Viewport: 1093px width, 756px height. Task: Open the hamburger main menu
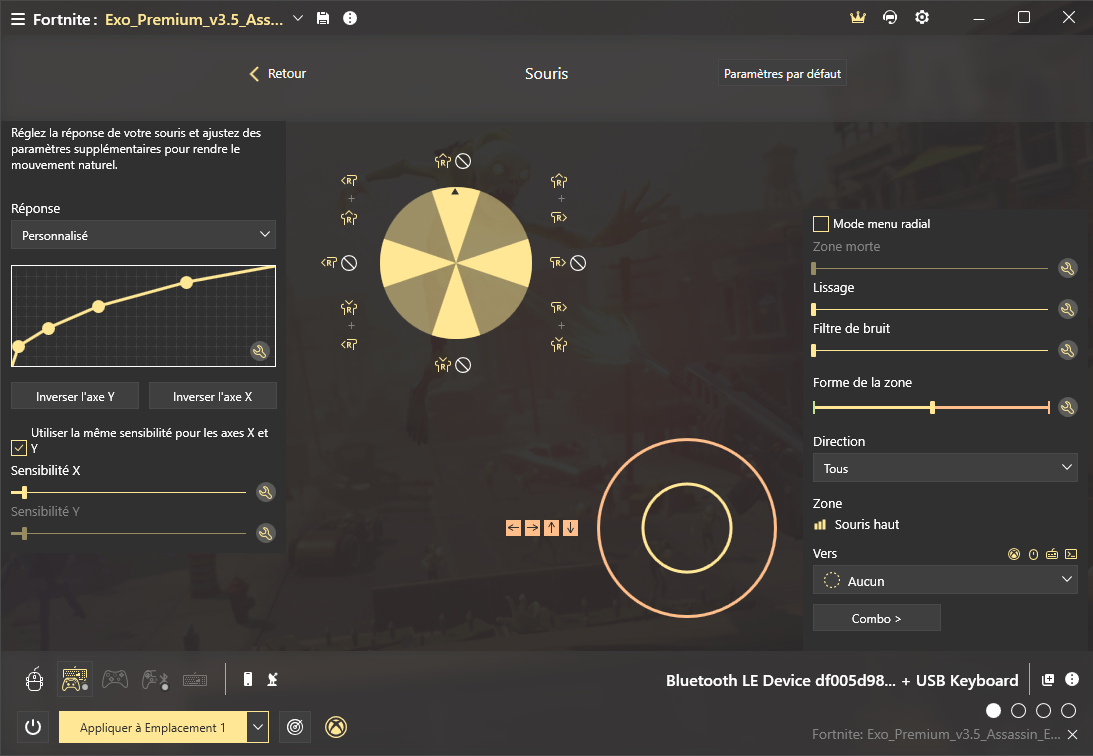(x=17, y=19)
